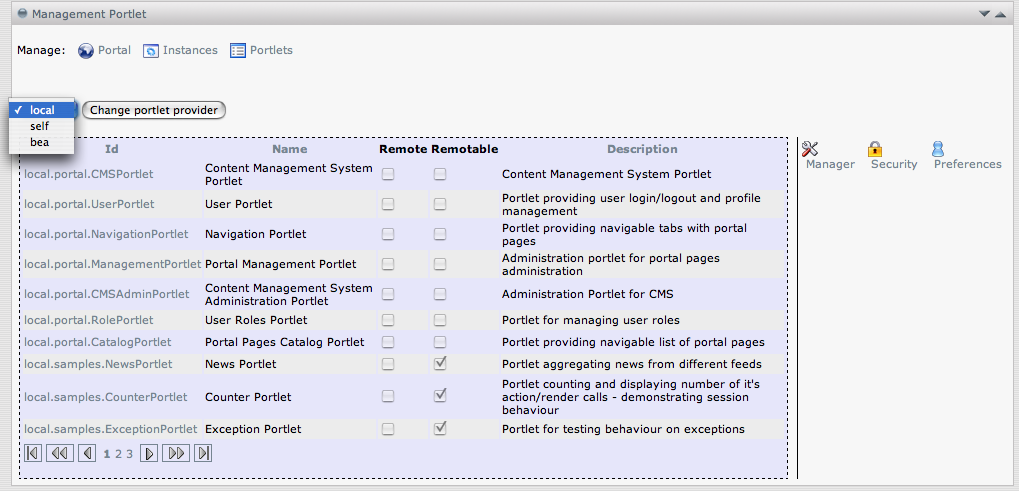Open the Instances management tab
1019x491 pixels.
point(180,50)
